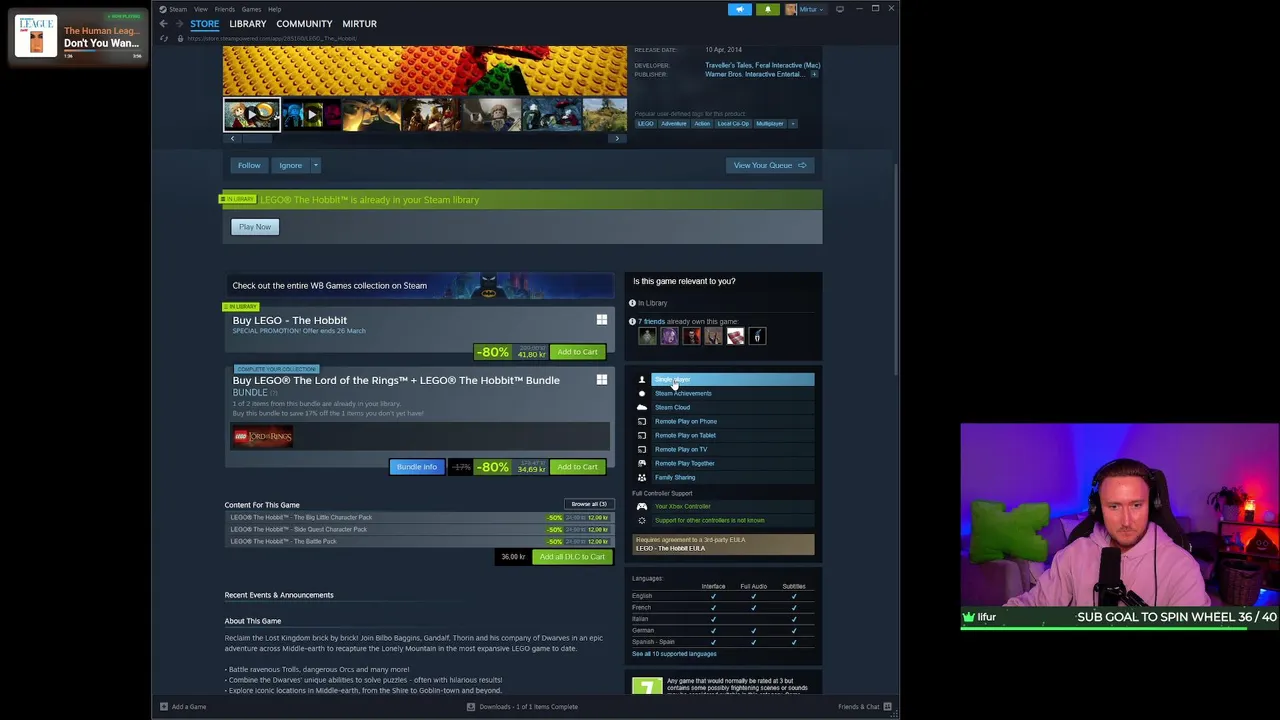Click the Remote Play on Tablet icon
The width and height of the screenshot is (1280, 720).
click(x=642, y=435)
